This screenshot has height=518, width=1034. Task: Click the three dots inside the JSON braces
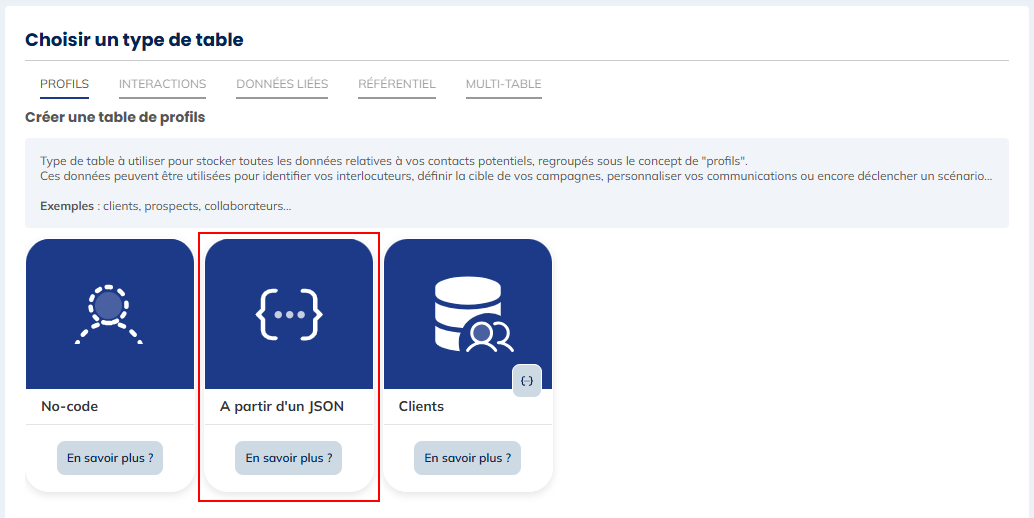pyautogui.click(x=289, y=314)
